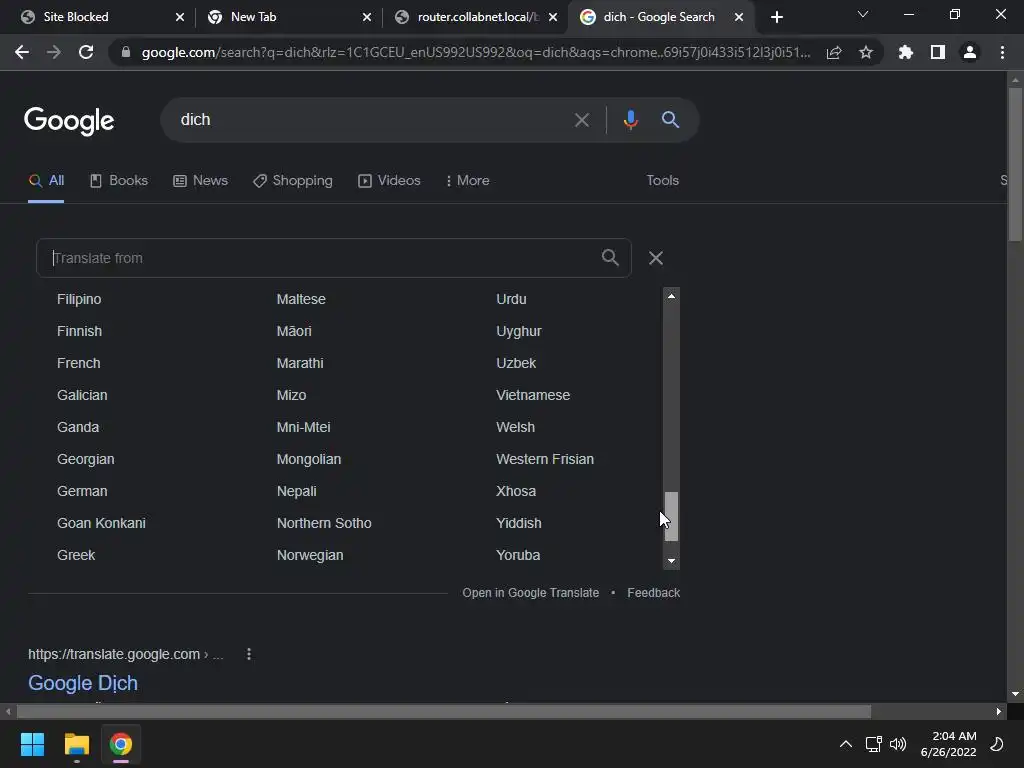Select the News results tab

(x=200, y=180)
